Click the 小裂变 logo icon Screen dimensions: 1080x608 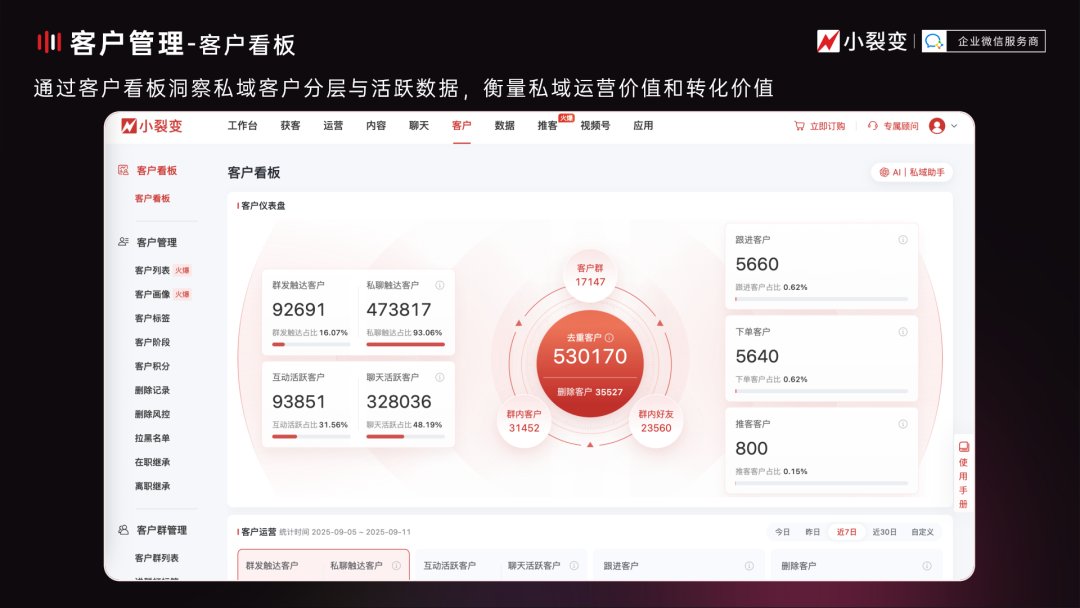click(x=129, y=126)
